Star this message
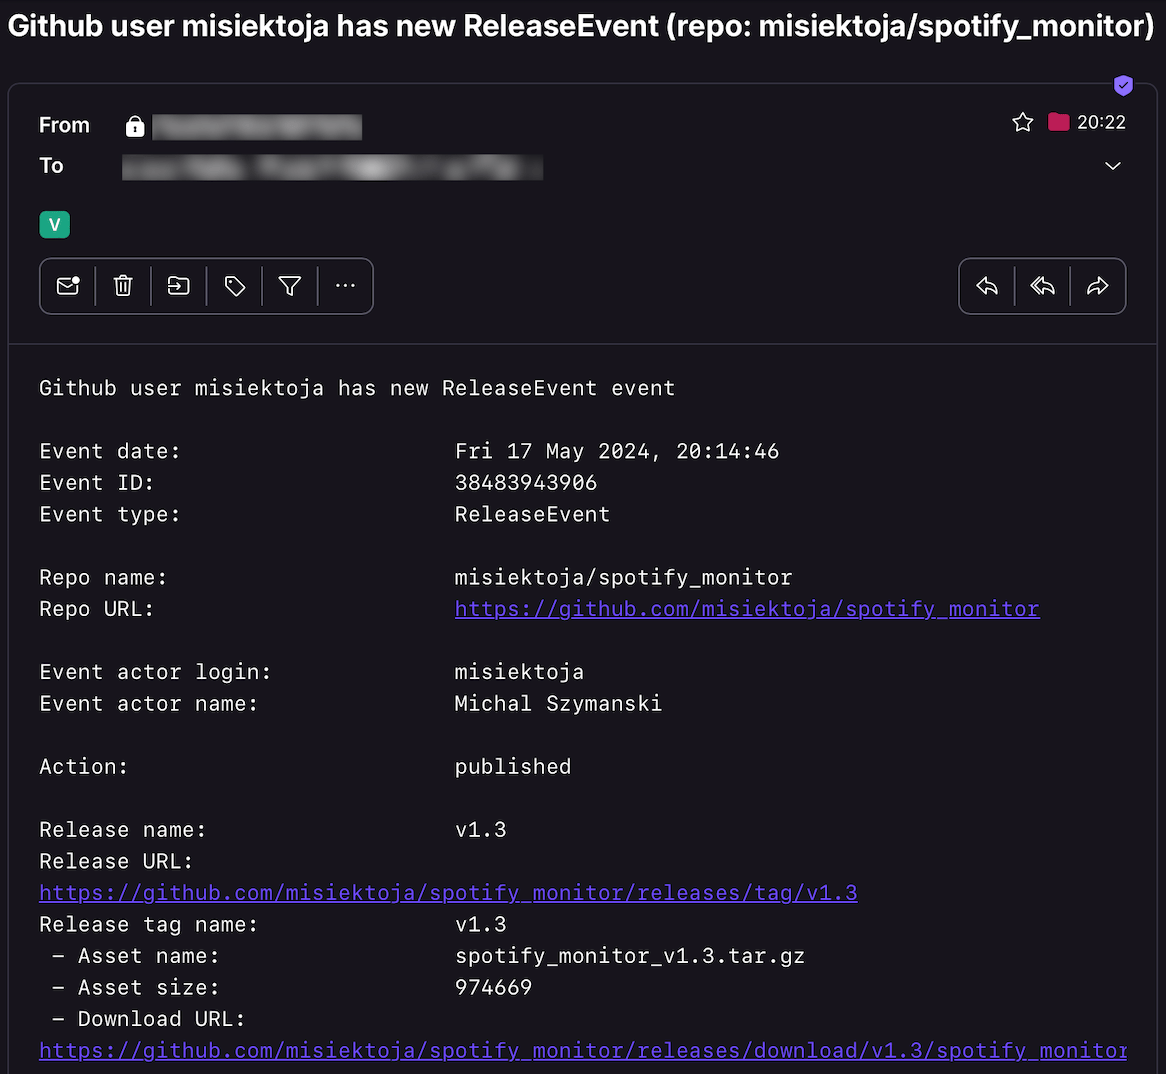This screenshot has height=1074, width=1166. pos(1022,122)
